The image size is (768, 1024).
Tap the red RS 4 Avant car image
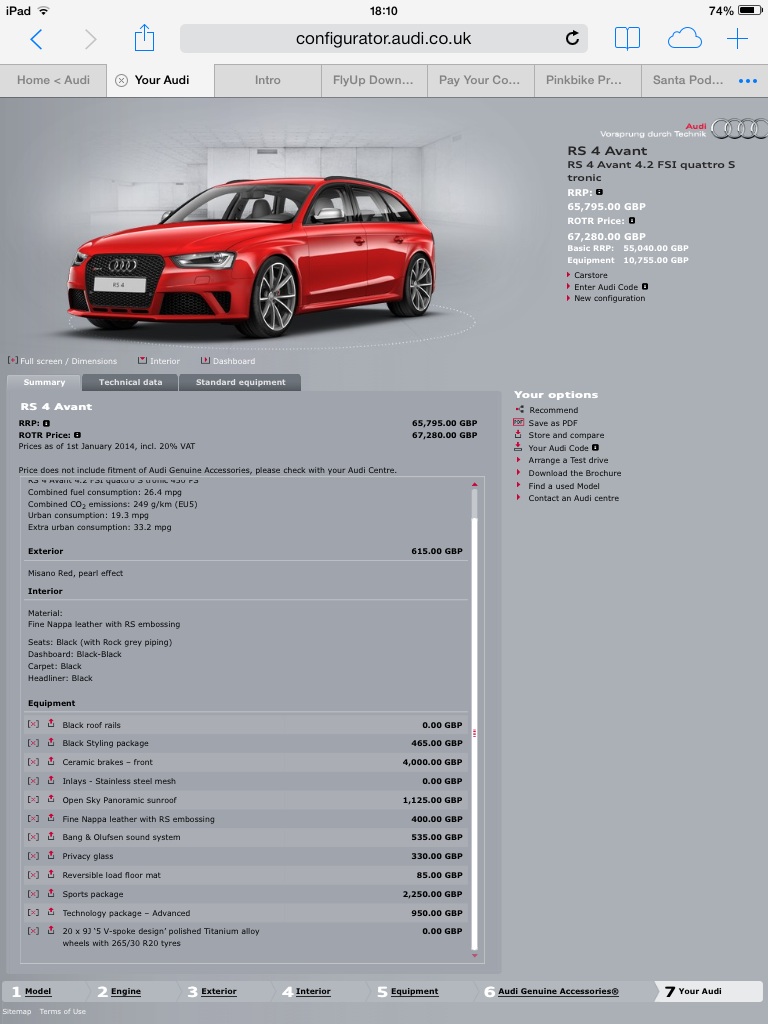click(251, 256)
